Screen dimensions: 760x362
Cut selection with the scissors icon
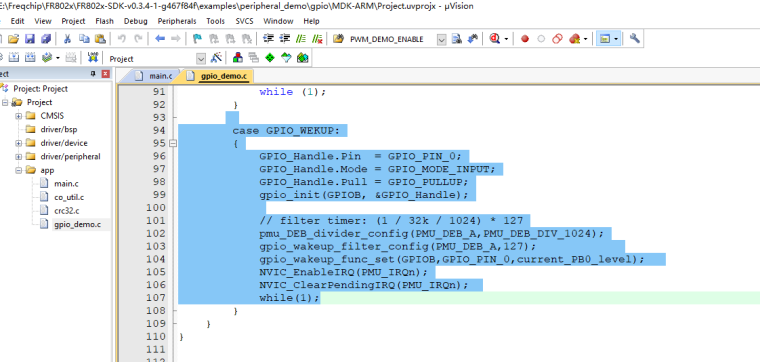67,39
